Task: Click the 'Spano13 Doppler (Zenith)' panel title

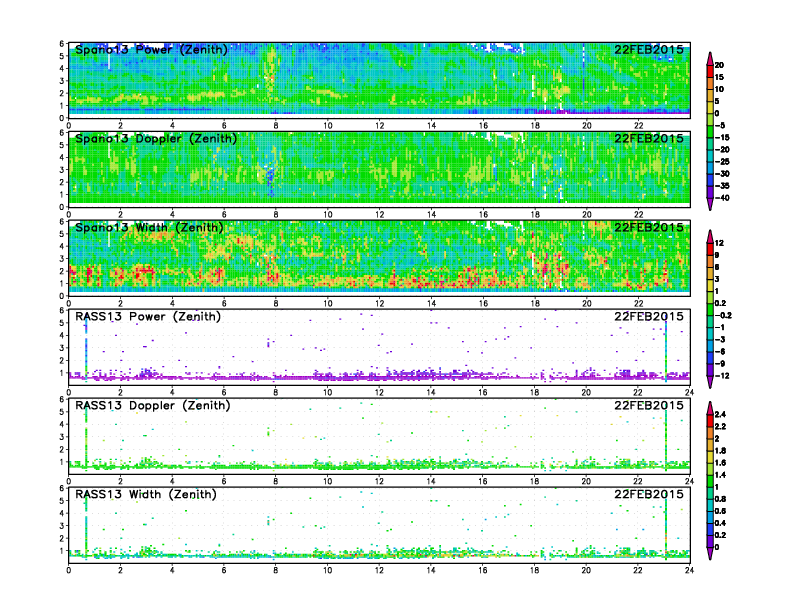Action: coord(156,138)
